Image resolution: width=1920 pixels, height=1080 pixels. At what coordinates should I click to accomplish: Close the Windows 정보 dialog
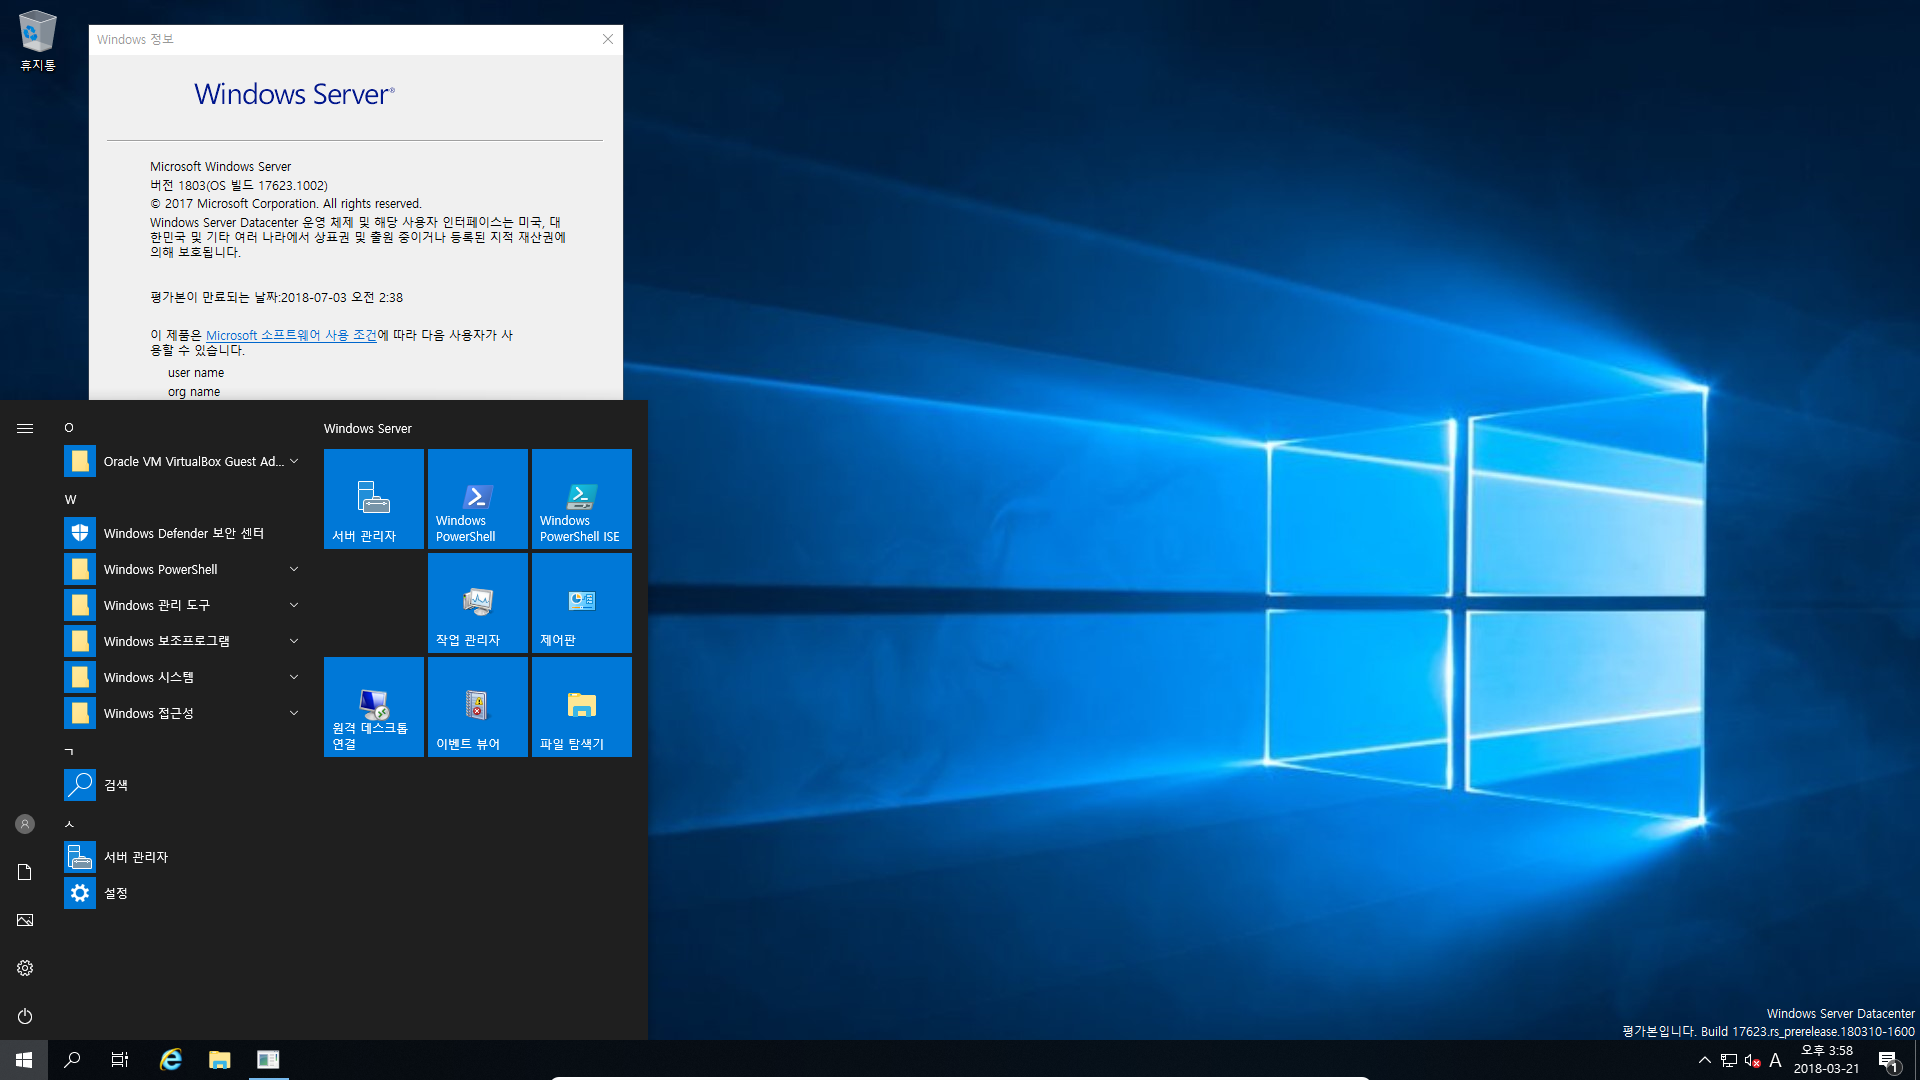607,39
